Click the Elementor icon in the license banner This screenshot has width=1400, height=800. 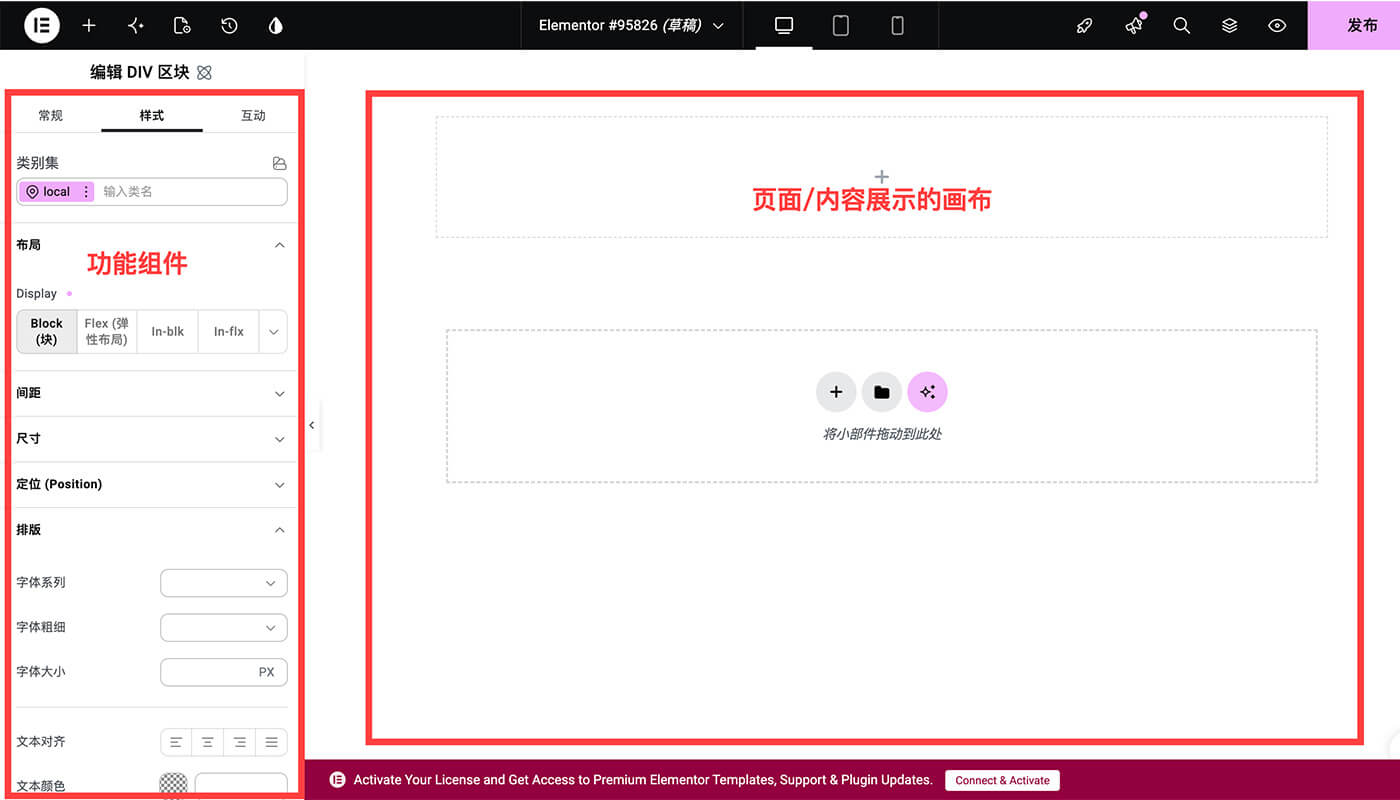coord(338,780)
